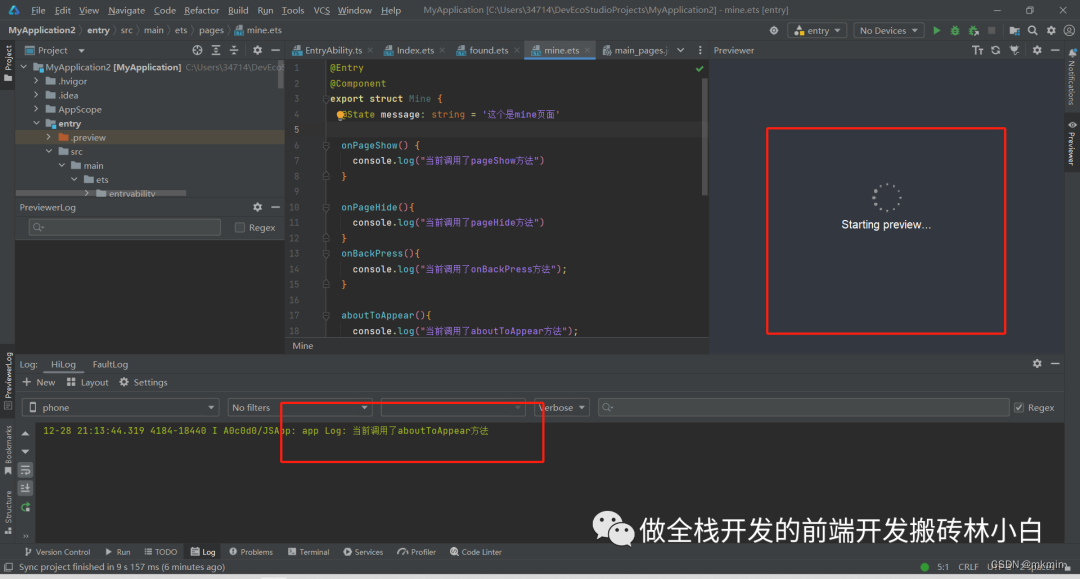Viewport: 1080px width, 579px height.
Task: Open the Profiler tool window
Action: 417,552
